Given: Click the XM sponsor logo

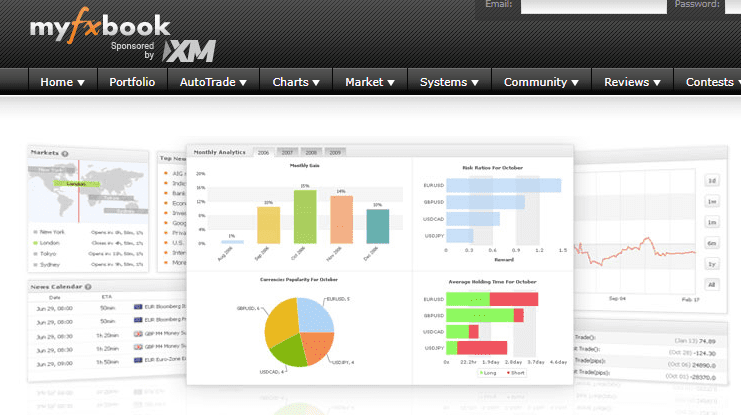Looking at the screenshot, I should click(189, 51).
